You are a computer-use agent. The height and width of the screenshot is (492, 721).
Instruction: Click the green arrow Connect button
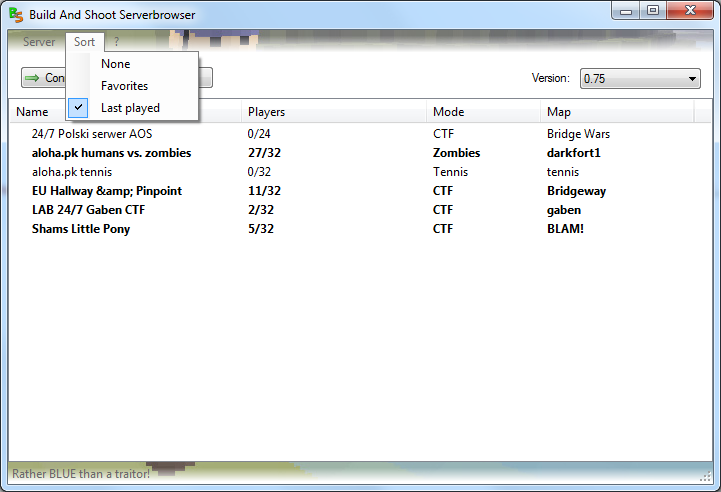(42, 78)
